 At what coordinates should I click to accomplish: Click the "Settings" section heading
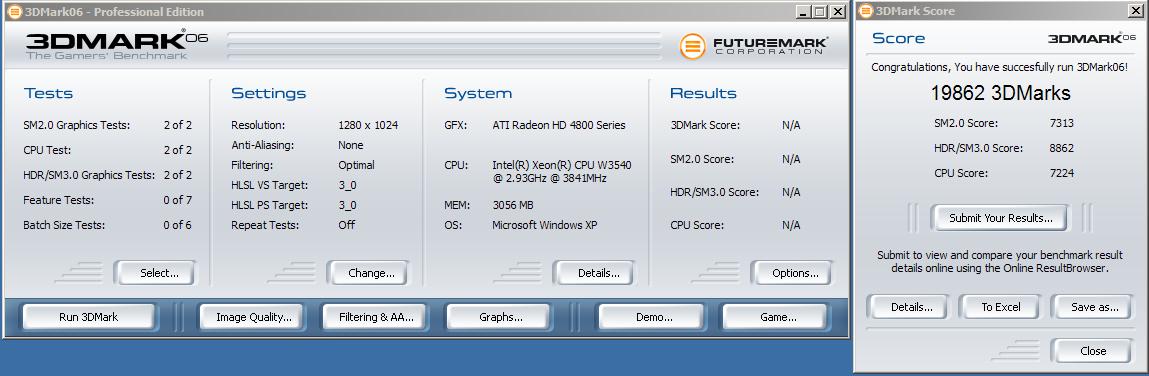pos(268,93)
